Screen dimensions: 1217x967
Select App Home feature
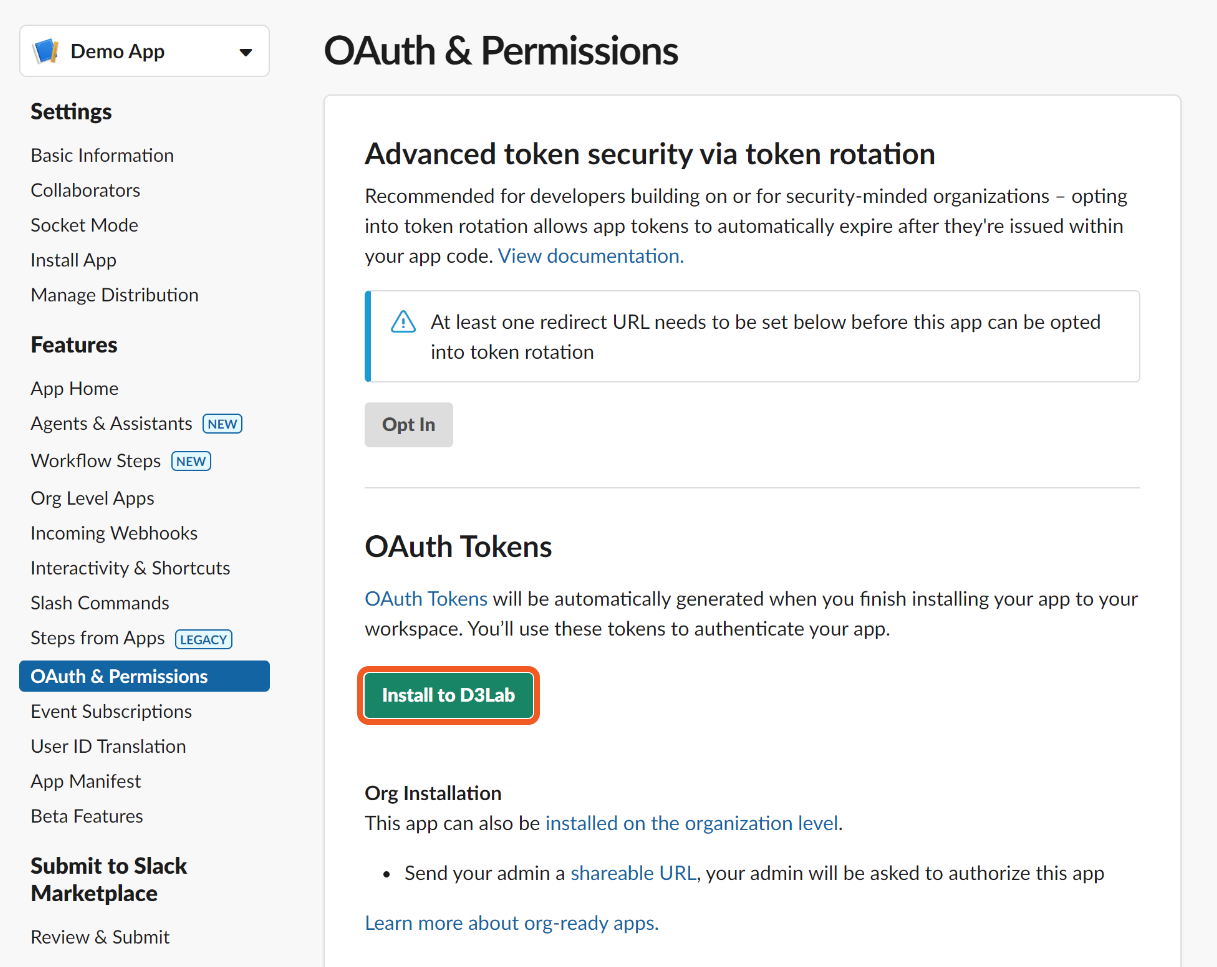[74, 388]
